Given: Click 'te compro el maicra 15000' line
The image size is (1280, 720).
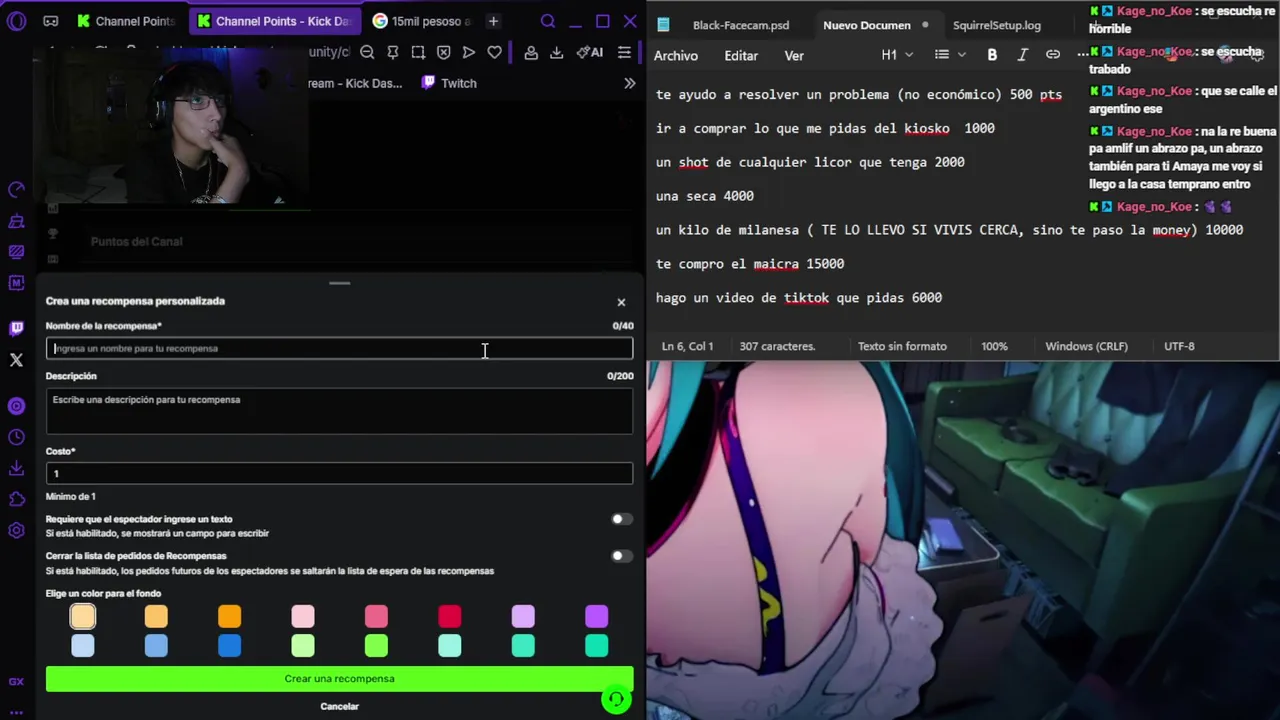Looking at the screenshot, I should point(750,264).
